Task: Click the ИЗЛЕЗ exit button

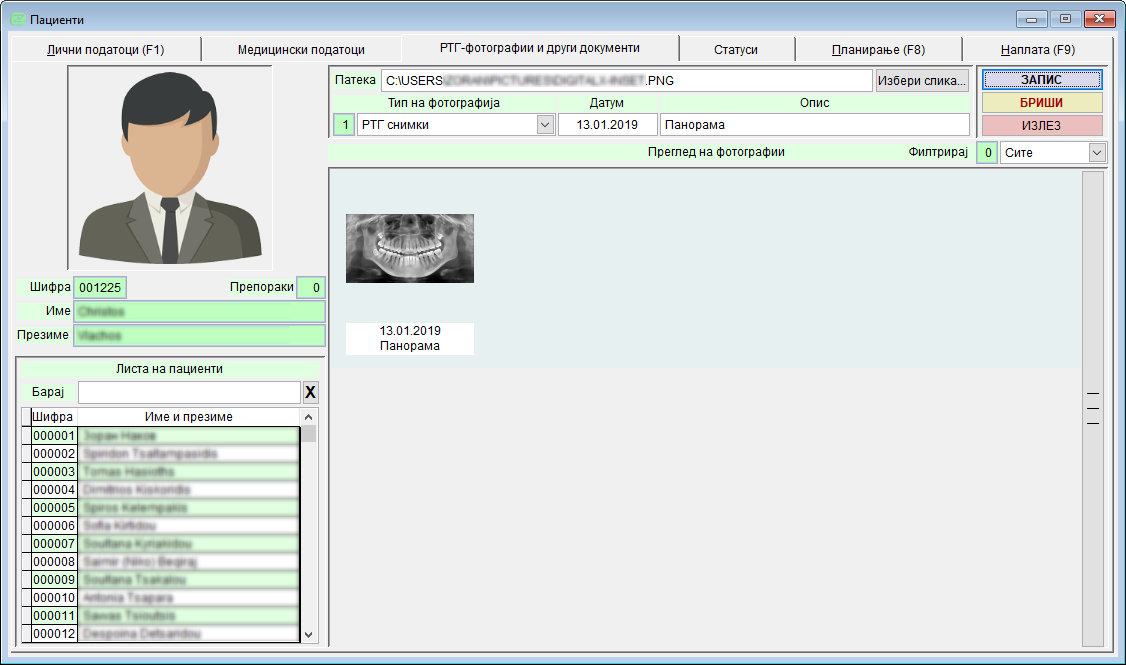Action: tap(1042, 125)
